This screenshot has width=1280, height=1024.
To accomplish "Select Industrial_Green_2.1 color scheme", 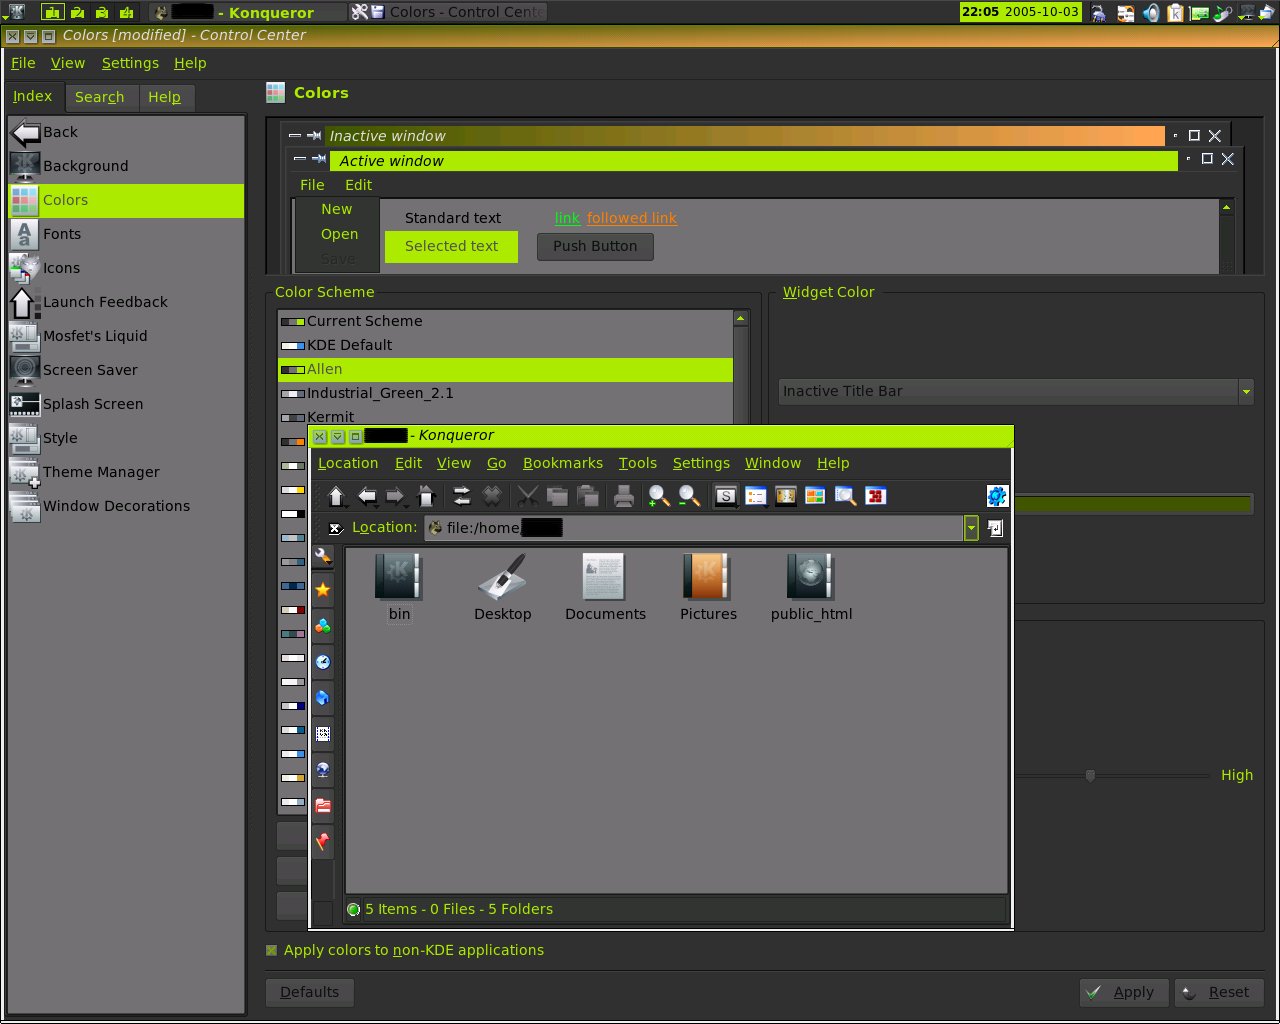I will point(505,393).
